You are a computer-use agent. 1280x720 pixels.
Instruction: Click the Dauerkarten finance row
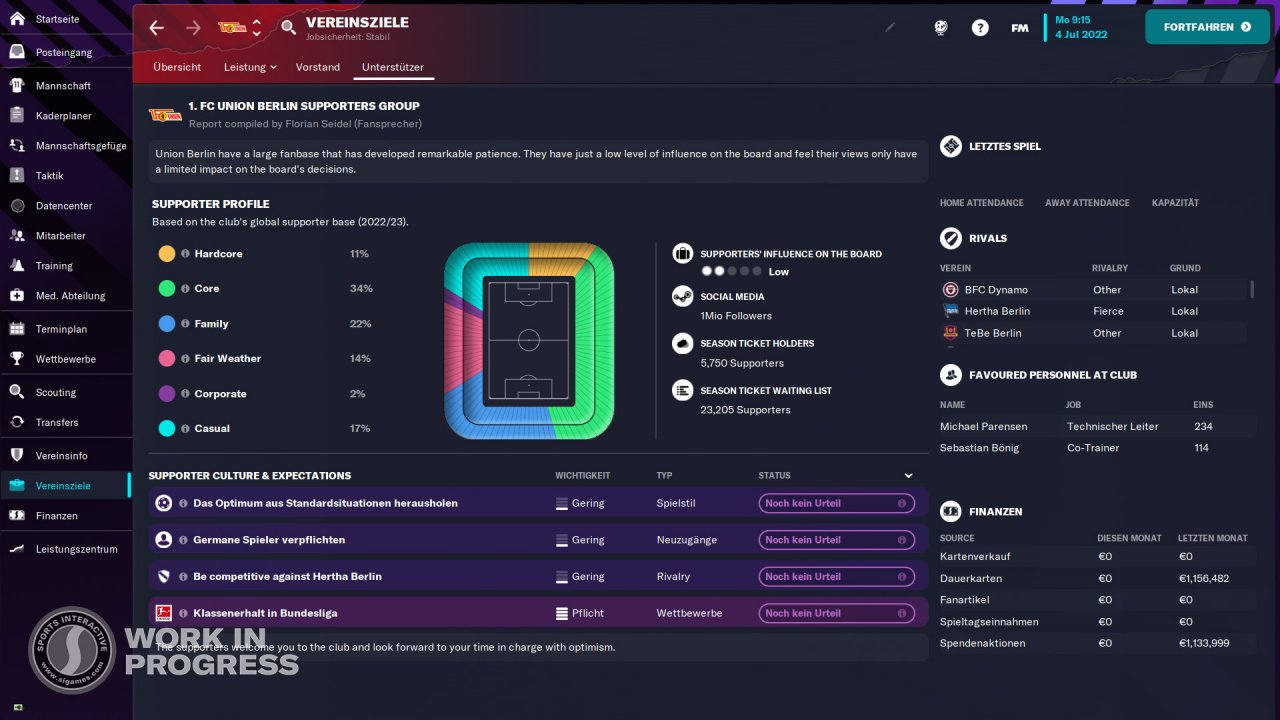pyautogui.click(x=1097, y=578)
